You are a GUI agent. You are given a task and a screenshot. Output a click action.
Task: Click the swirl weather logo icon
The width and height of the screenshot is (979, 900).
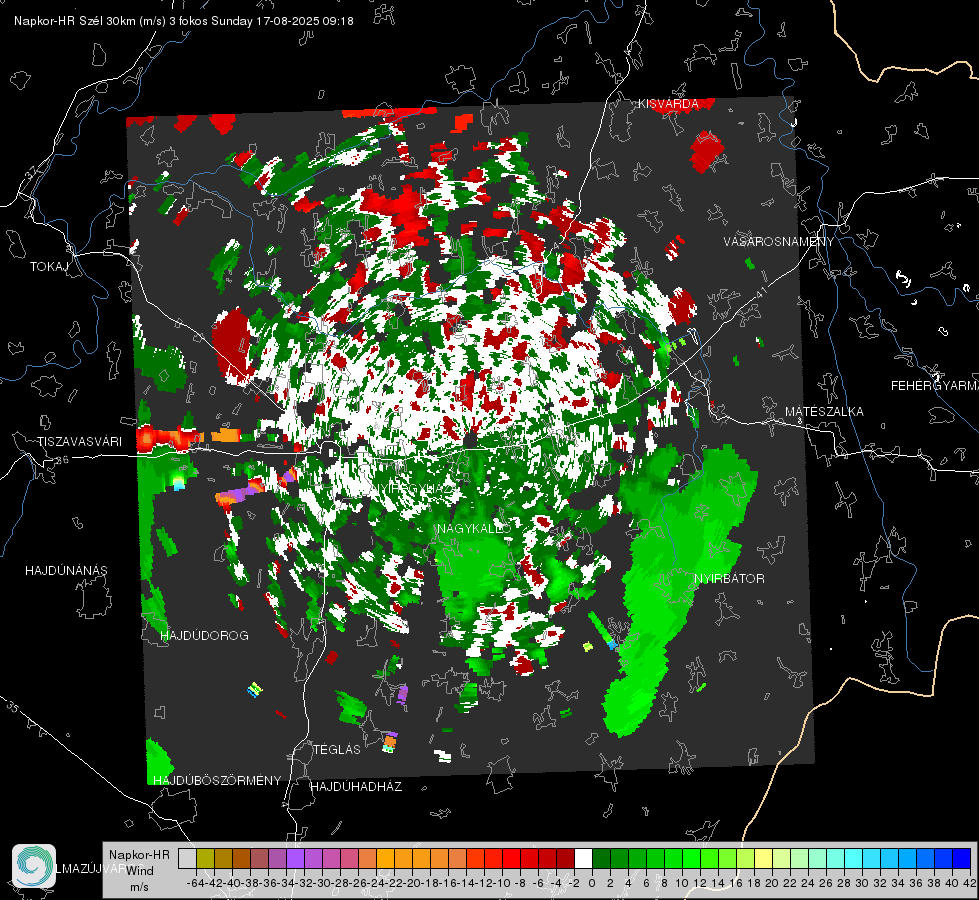click(x=34, y=866)
